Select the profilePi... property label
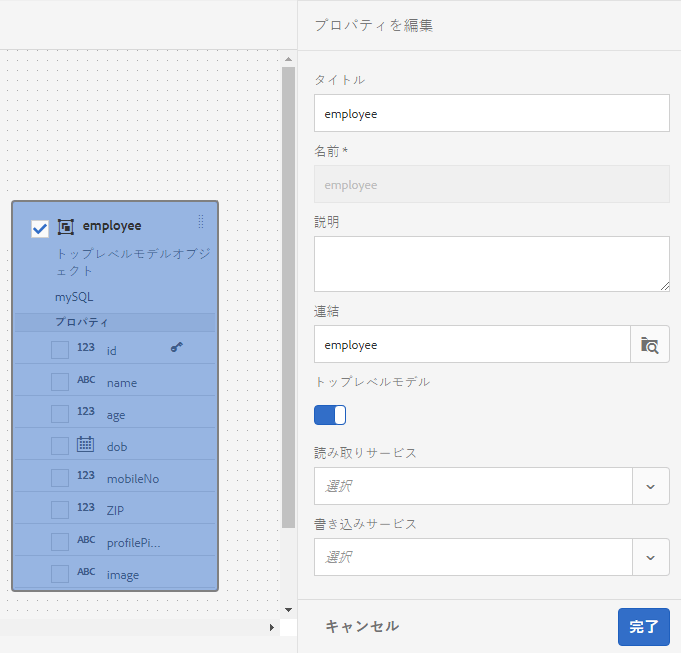Viewport: 681px width, 653px height. [x=134, y=543]
